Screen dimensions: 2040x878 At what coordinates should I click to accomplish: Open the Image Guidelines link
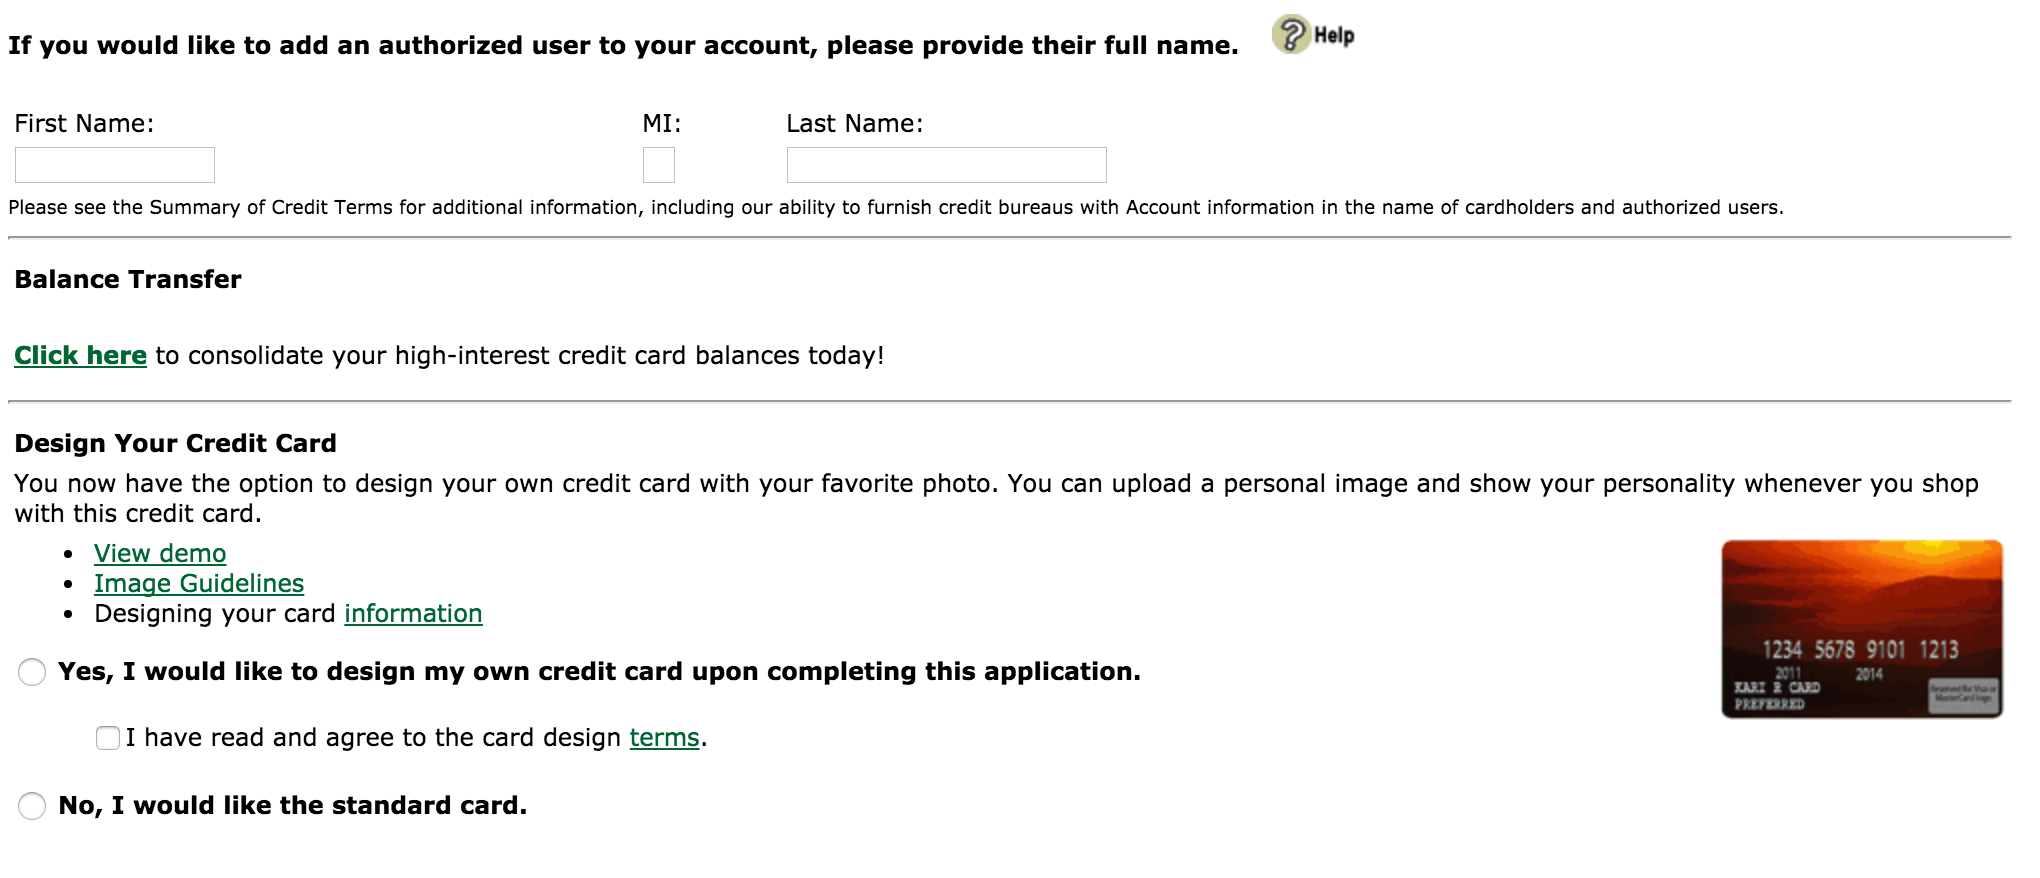point(199,584)
